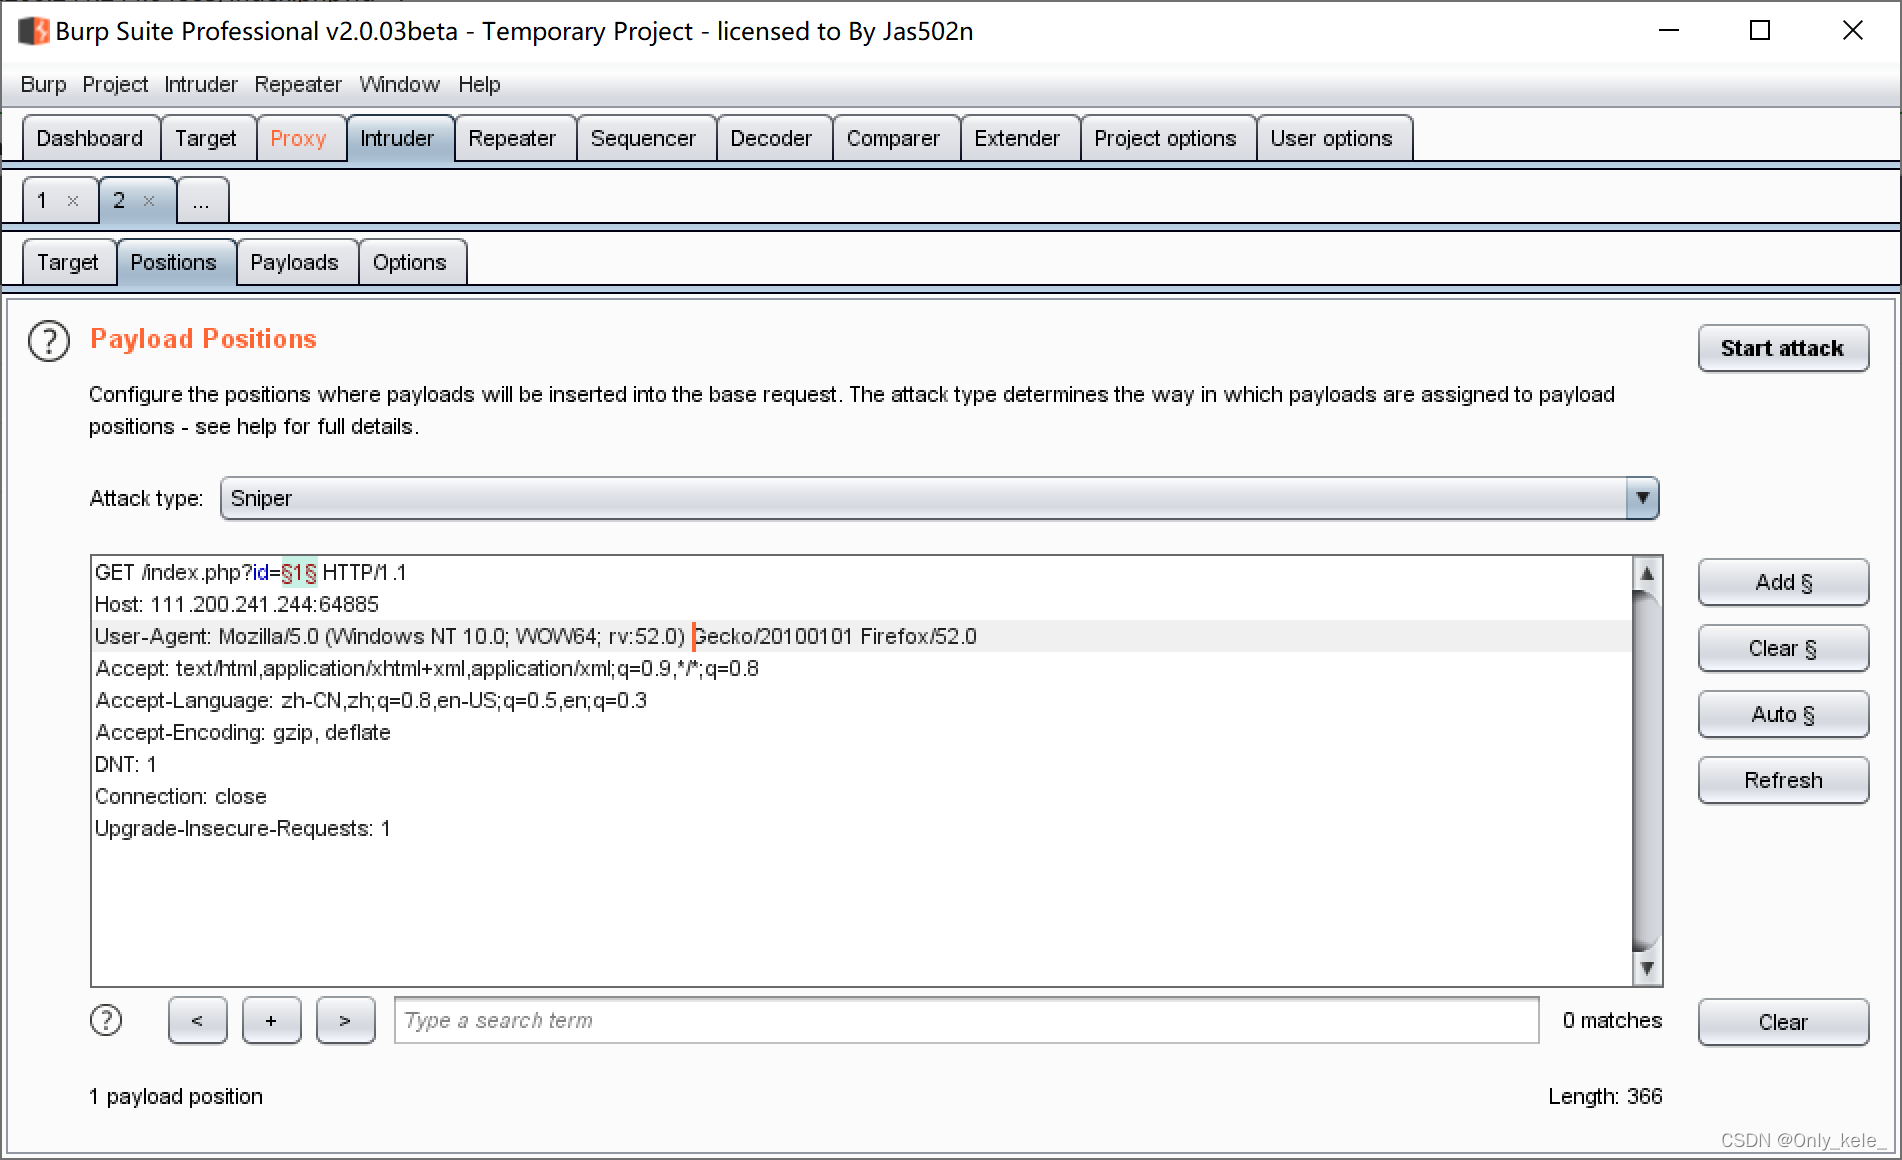This screenshot has width=1902, height=1160.
Task: Click the Start attack button
Action: pos(1783,348)
